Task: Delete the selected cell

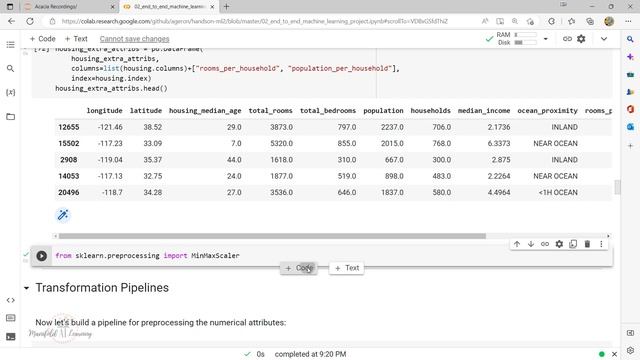Action: coord(587,244)
